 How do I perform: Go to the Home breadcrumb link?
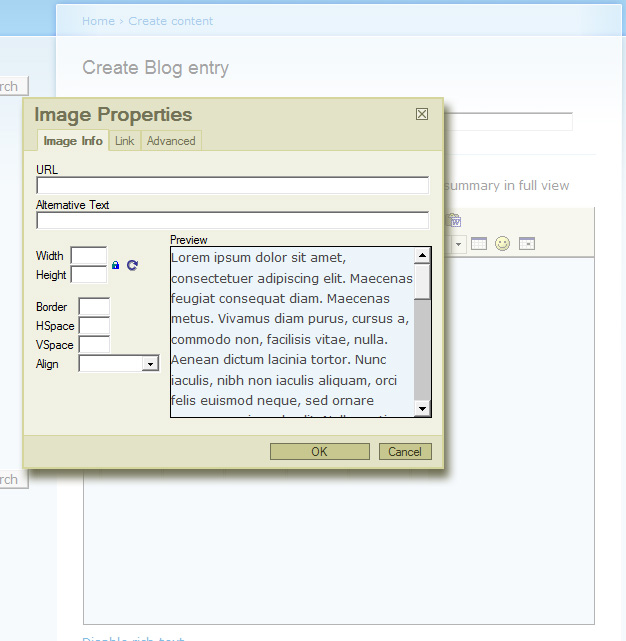coord(99,21)
